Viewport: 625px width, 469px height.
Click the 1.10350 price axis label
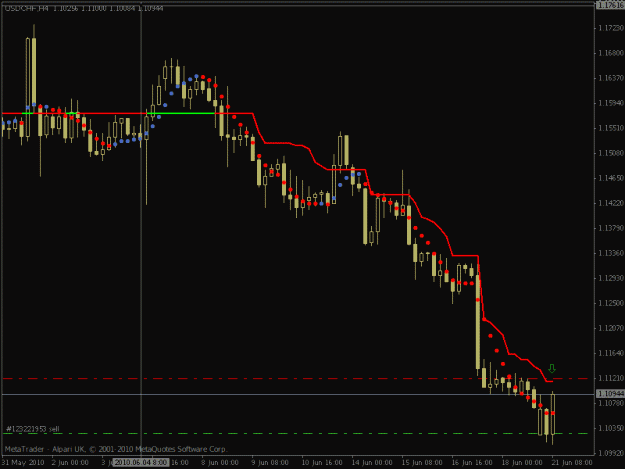point(611,428)
